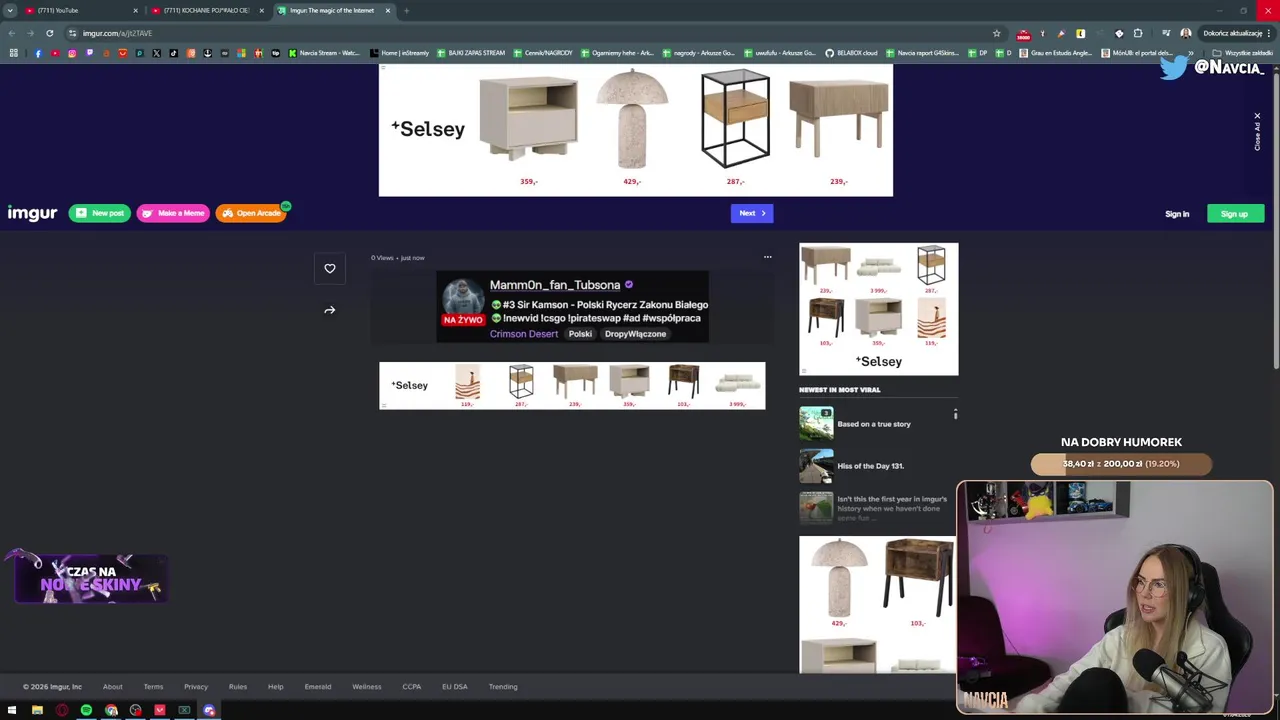This screenshot has height=720, width=1280.
Task: Open the TikTok bookmark icon
Action: pos(174,53)
